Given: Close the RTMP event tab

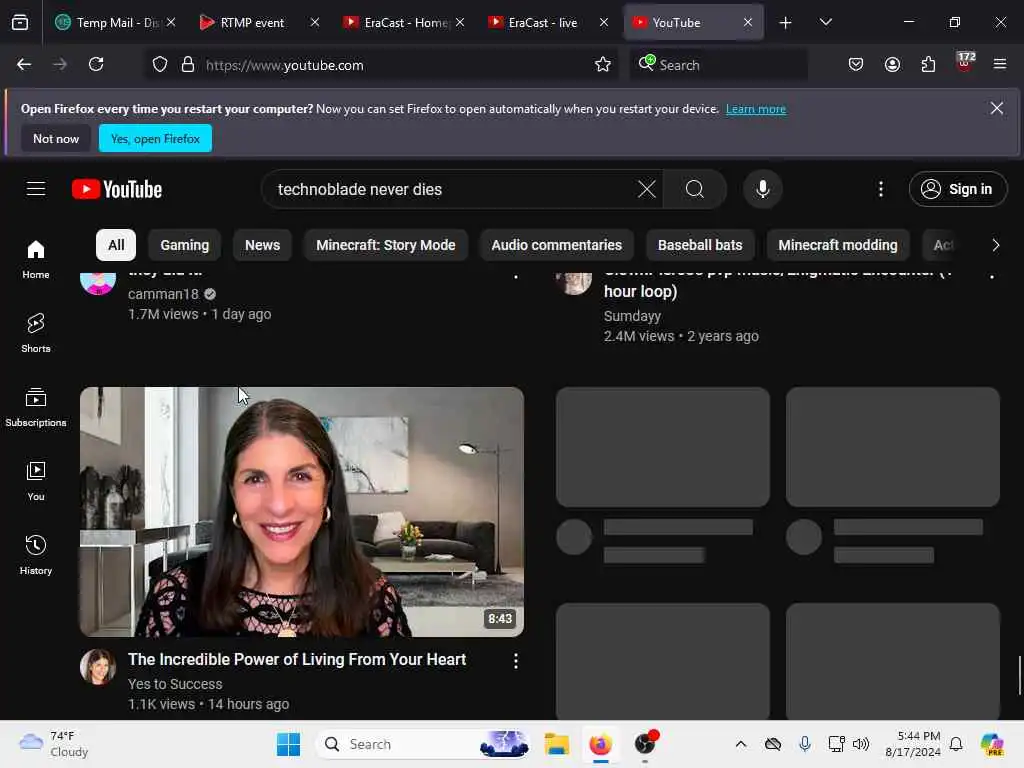Looking at the screenshot, I should click(315, 23).
